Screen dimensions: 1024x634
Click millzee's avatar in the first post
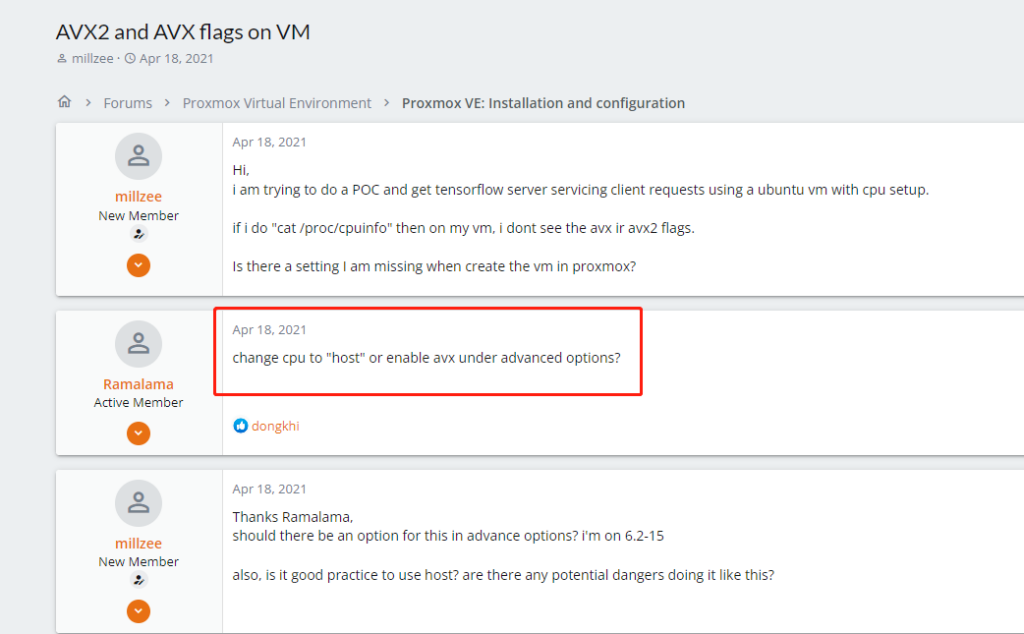pyautogui.click(x=139, y=156)
